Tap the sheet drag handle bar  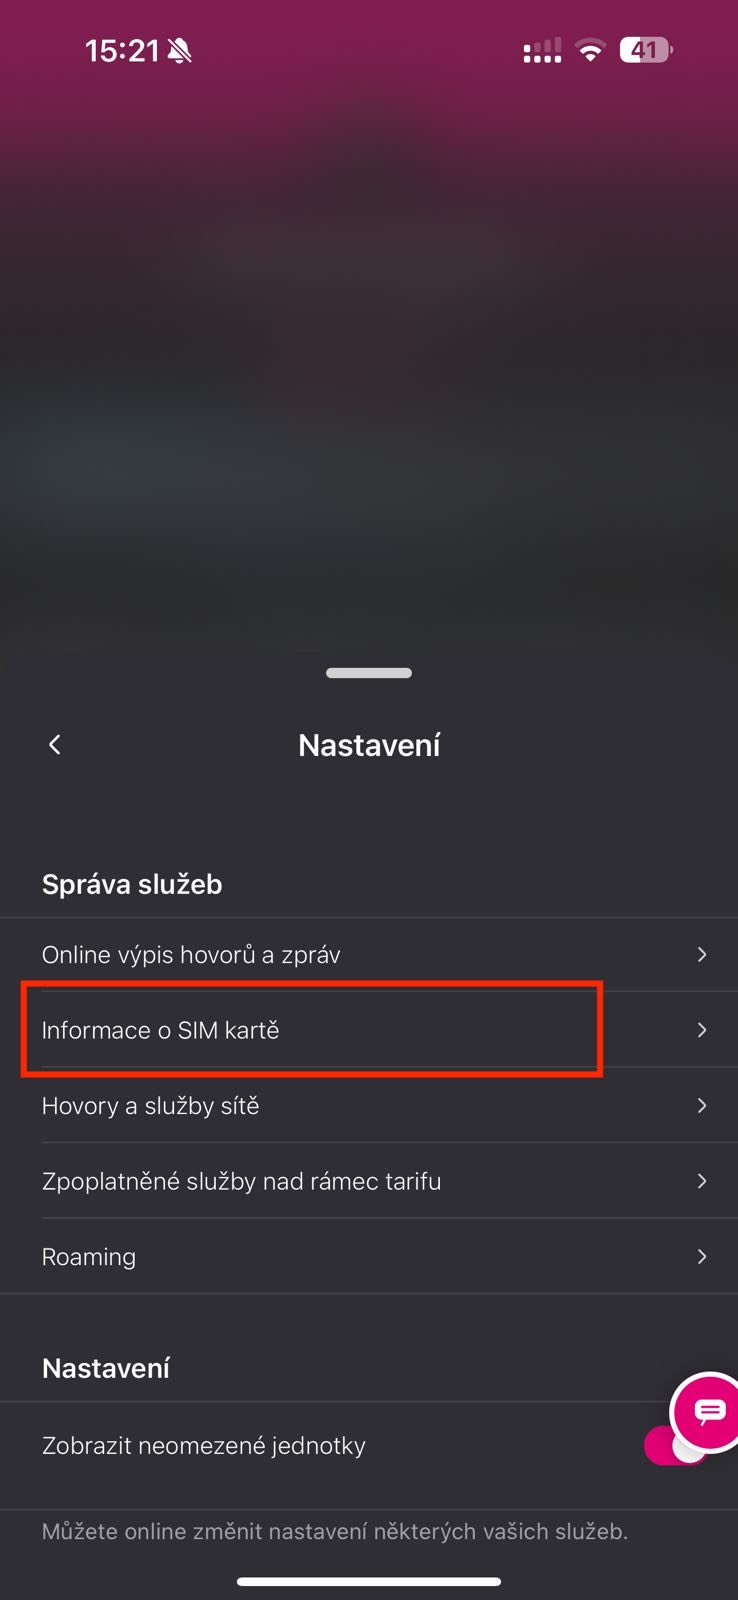point(369,673)
